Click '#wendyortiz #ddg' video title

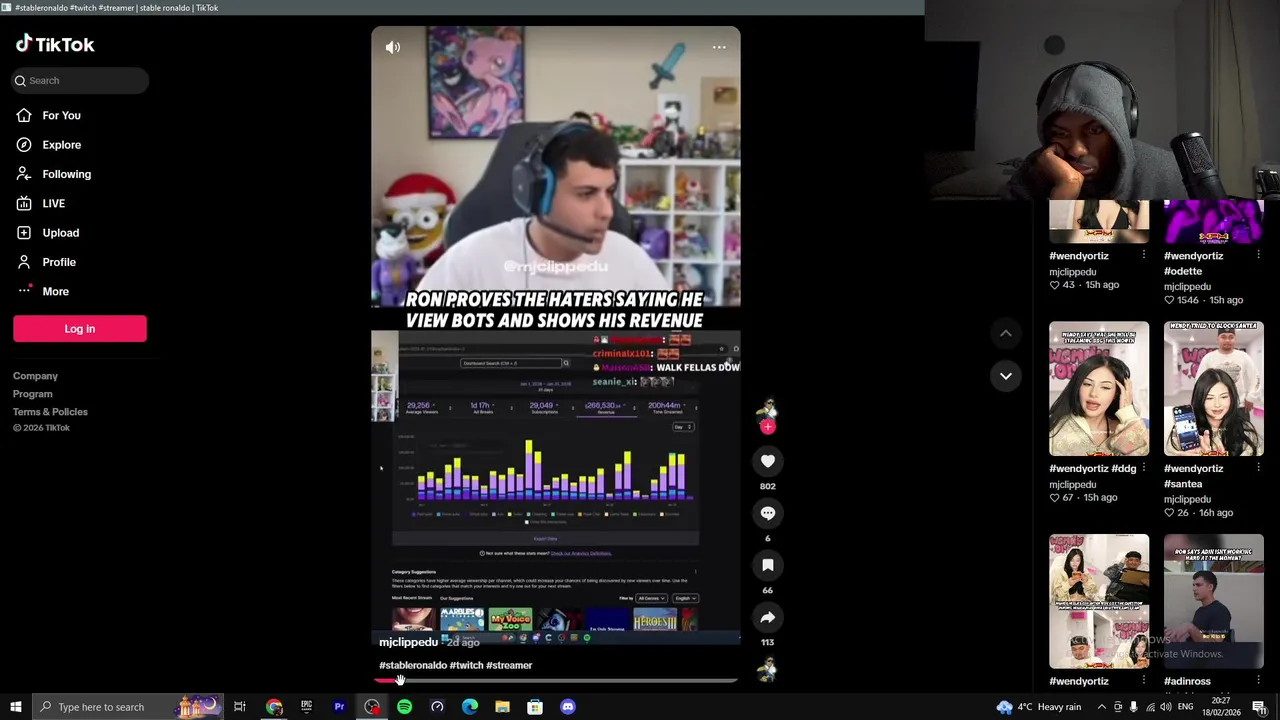pos(1092,468)
